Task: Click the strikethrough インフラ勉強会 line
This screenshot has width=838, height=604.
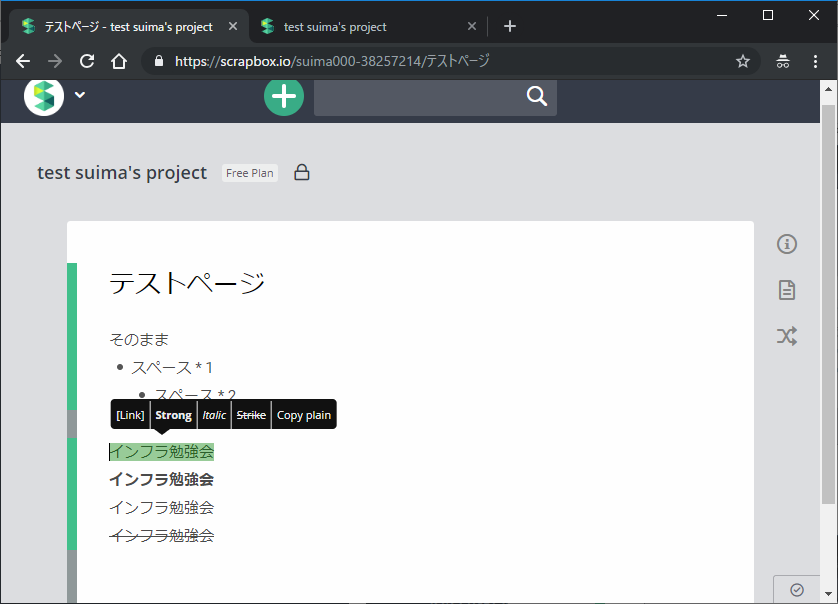Action: click(x=161, y=535)
